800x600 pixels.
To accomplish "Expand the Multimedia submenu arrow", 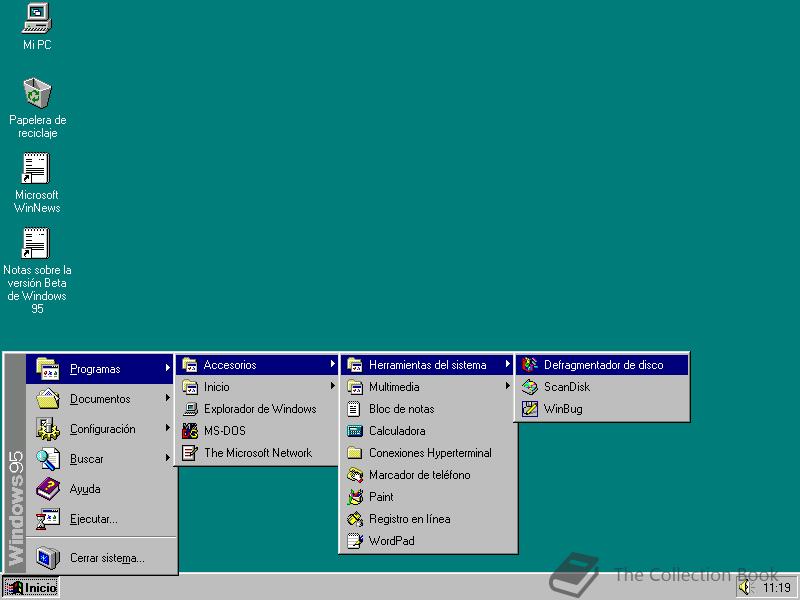I will pos(508,386).
